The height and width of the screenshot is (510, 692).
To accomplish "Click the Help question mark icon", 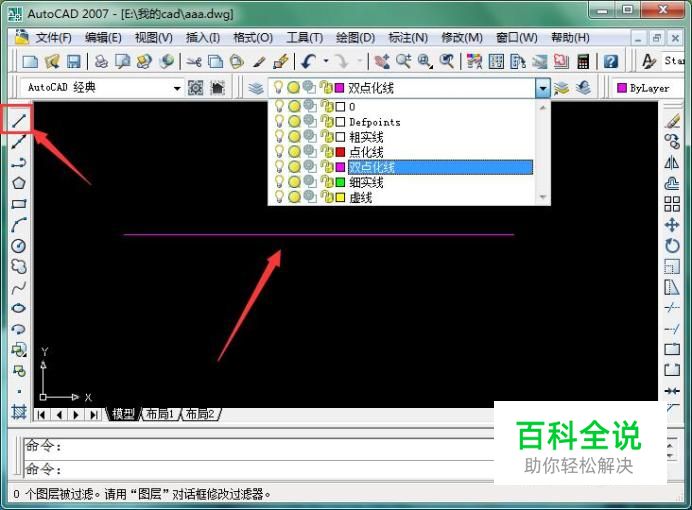I will (x=611, y=61).
